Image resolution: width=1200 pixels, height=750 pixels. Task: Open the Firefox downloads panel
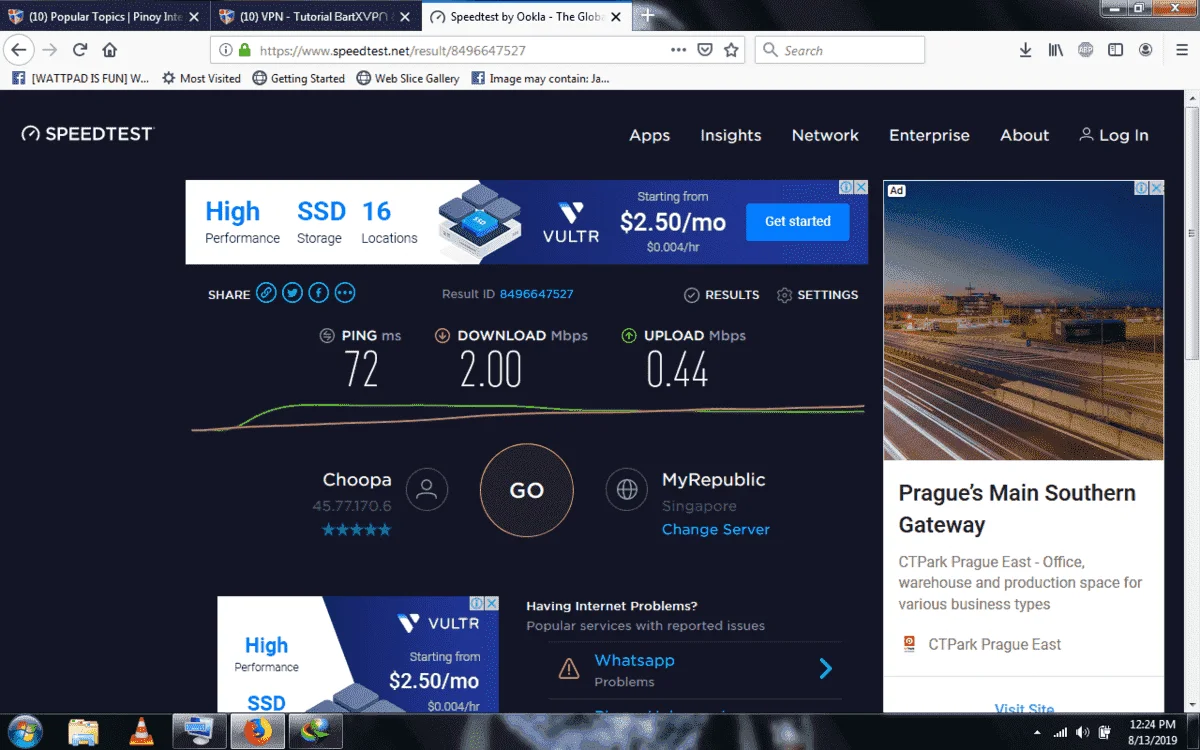click(x=1025, y=50)
